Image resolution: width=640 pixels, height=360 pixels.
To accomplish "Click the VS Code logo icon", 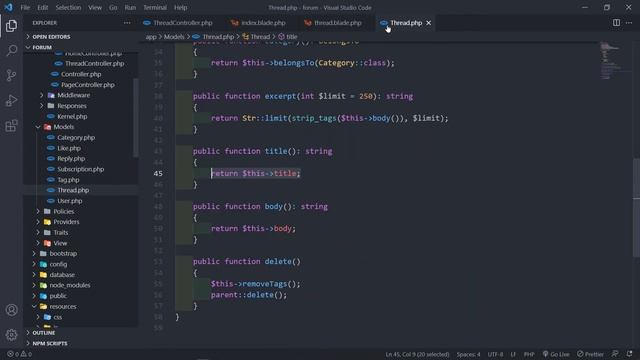I will click(x=8, y=7).
